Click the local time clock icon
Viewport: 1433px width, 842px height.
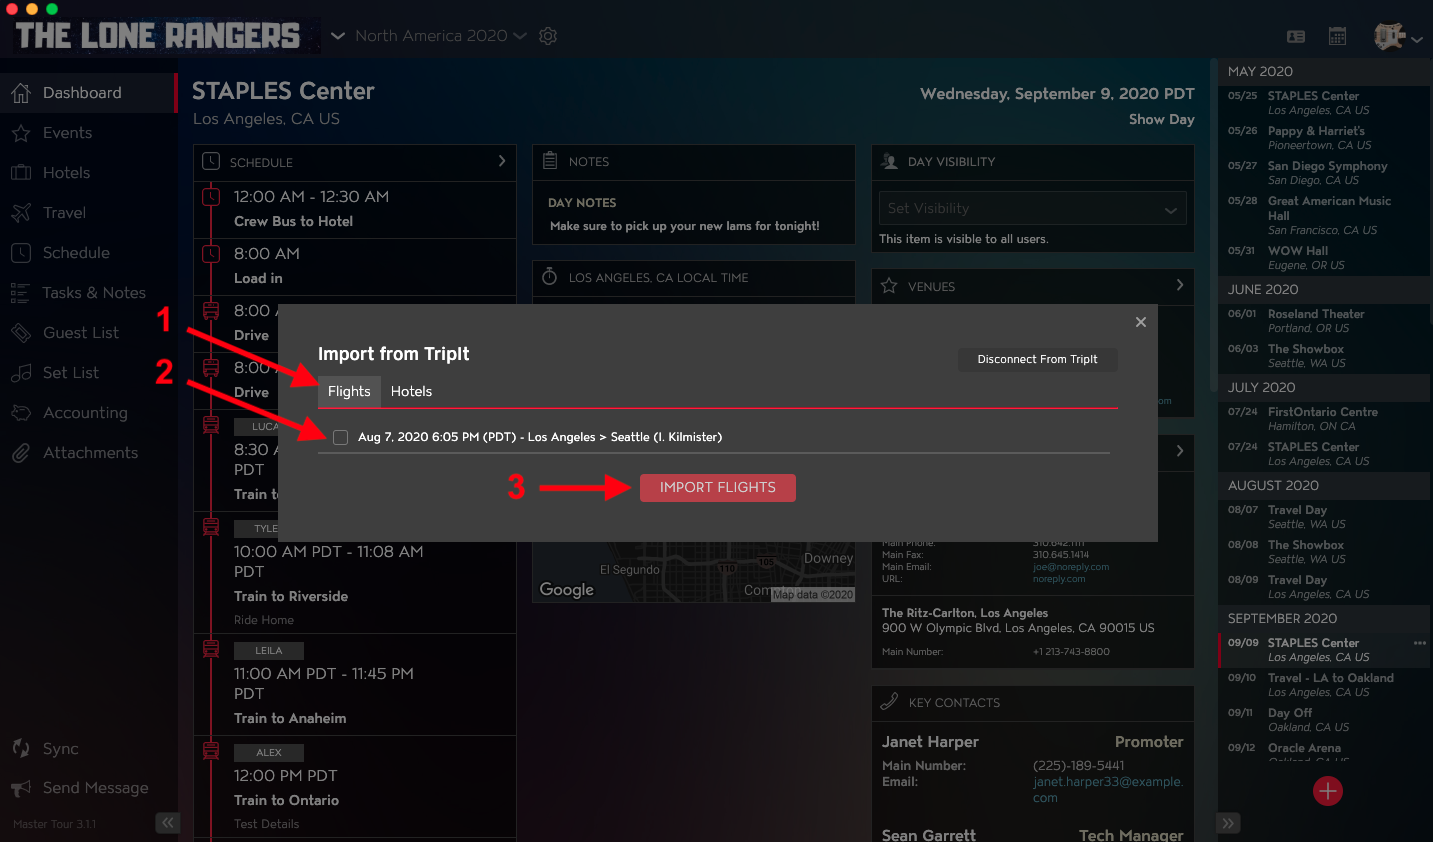pyautogui.click(x=550, y=277)
